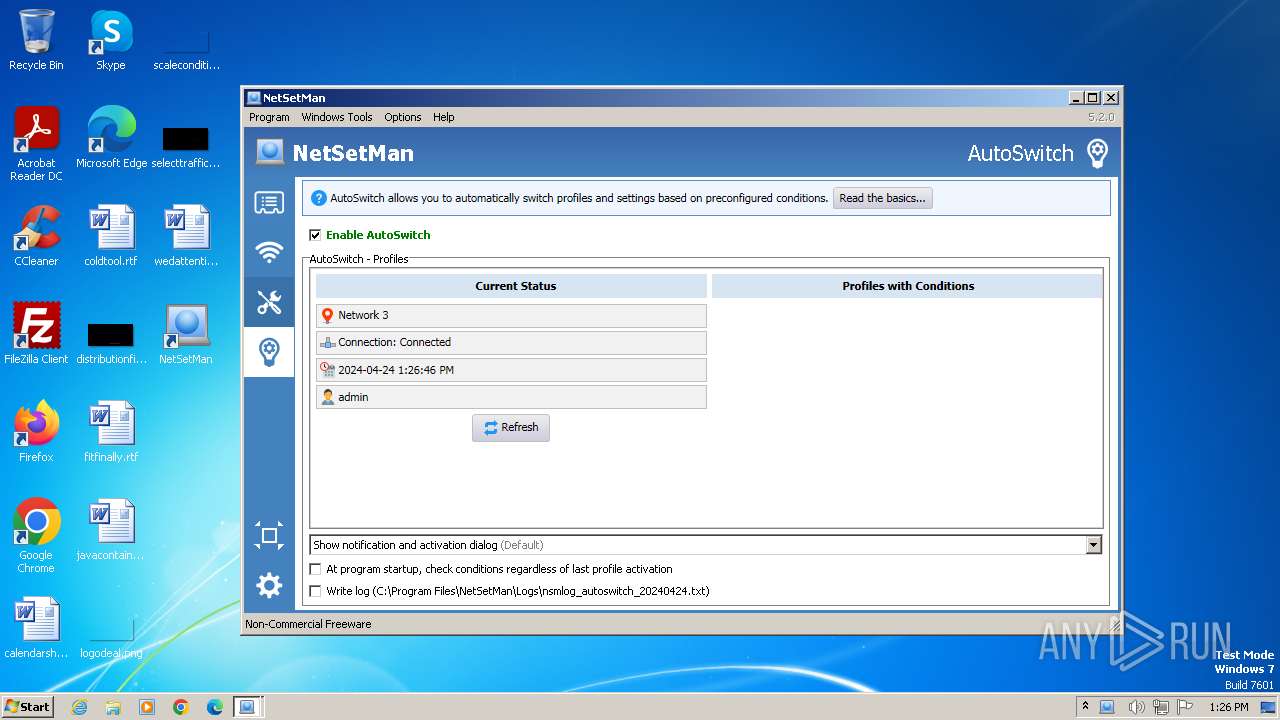The height and width of the screenshot is (720, 1280).
Task: Select the AutoSwitch lightbulb sidebar icon
Action: tap(269, 352)
